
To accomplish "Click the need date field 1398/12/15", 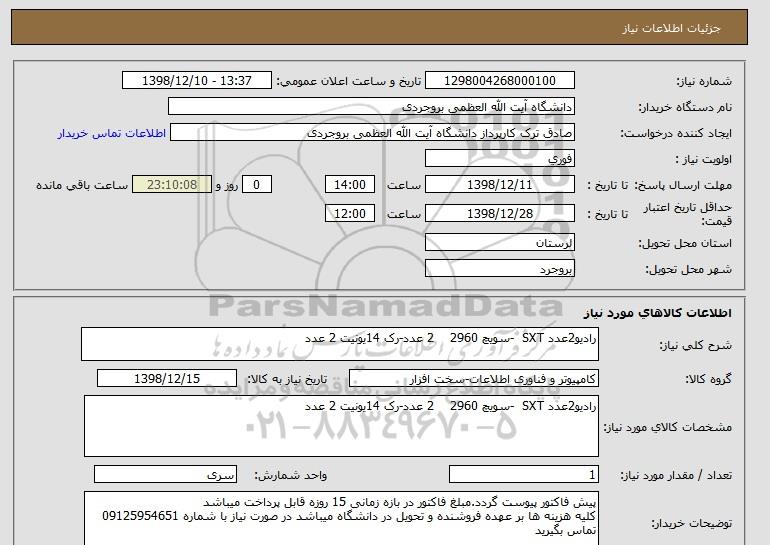I will point(167,379).
